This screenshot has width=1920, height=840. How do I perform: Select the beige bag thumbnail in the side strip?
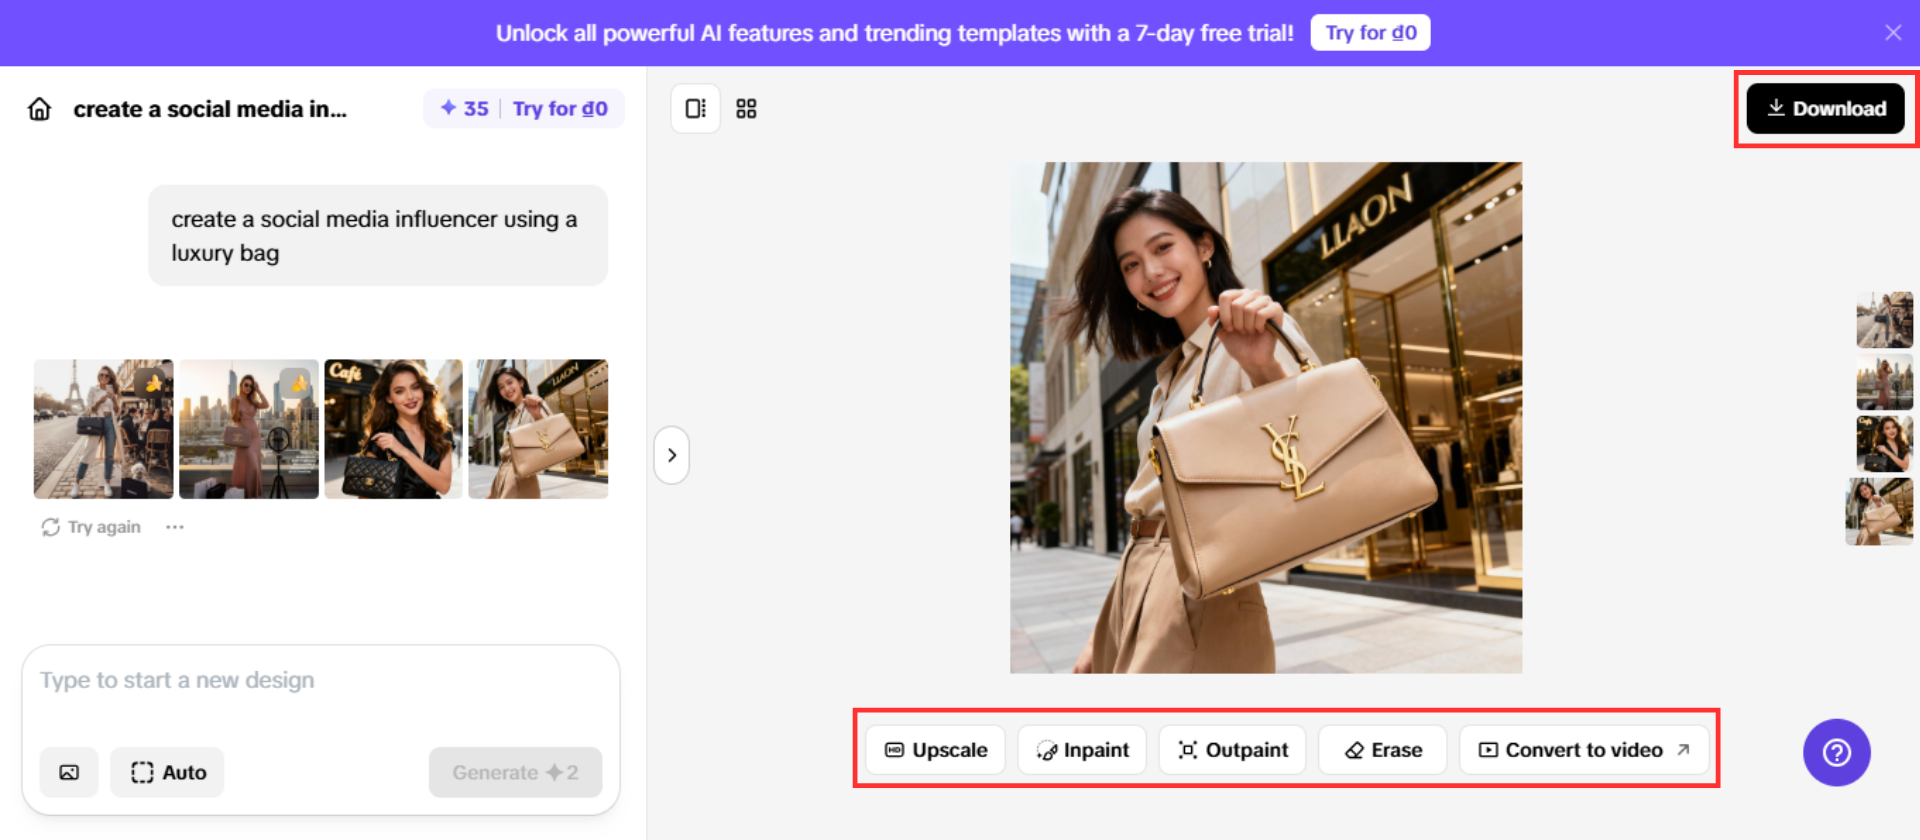pos(1879,512)
